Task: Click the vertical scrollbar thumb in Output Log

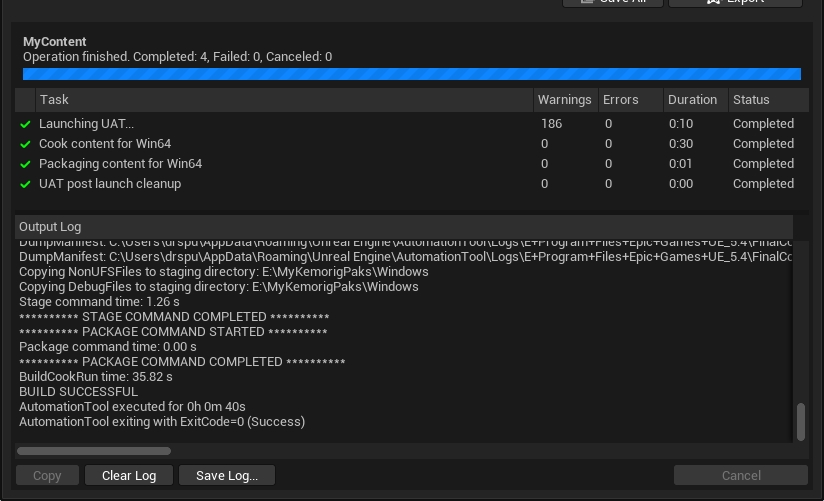Action: pyautogui.click(x=800, y=421)
